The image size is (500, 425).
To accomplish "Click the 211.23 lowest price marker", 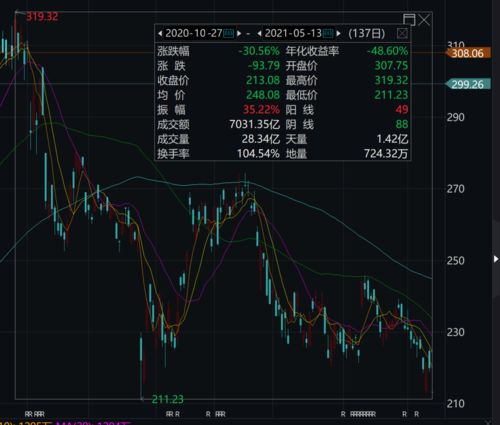I will [167, 399].
